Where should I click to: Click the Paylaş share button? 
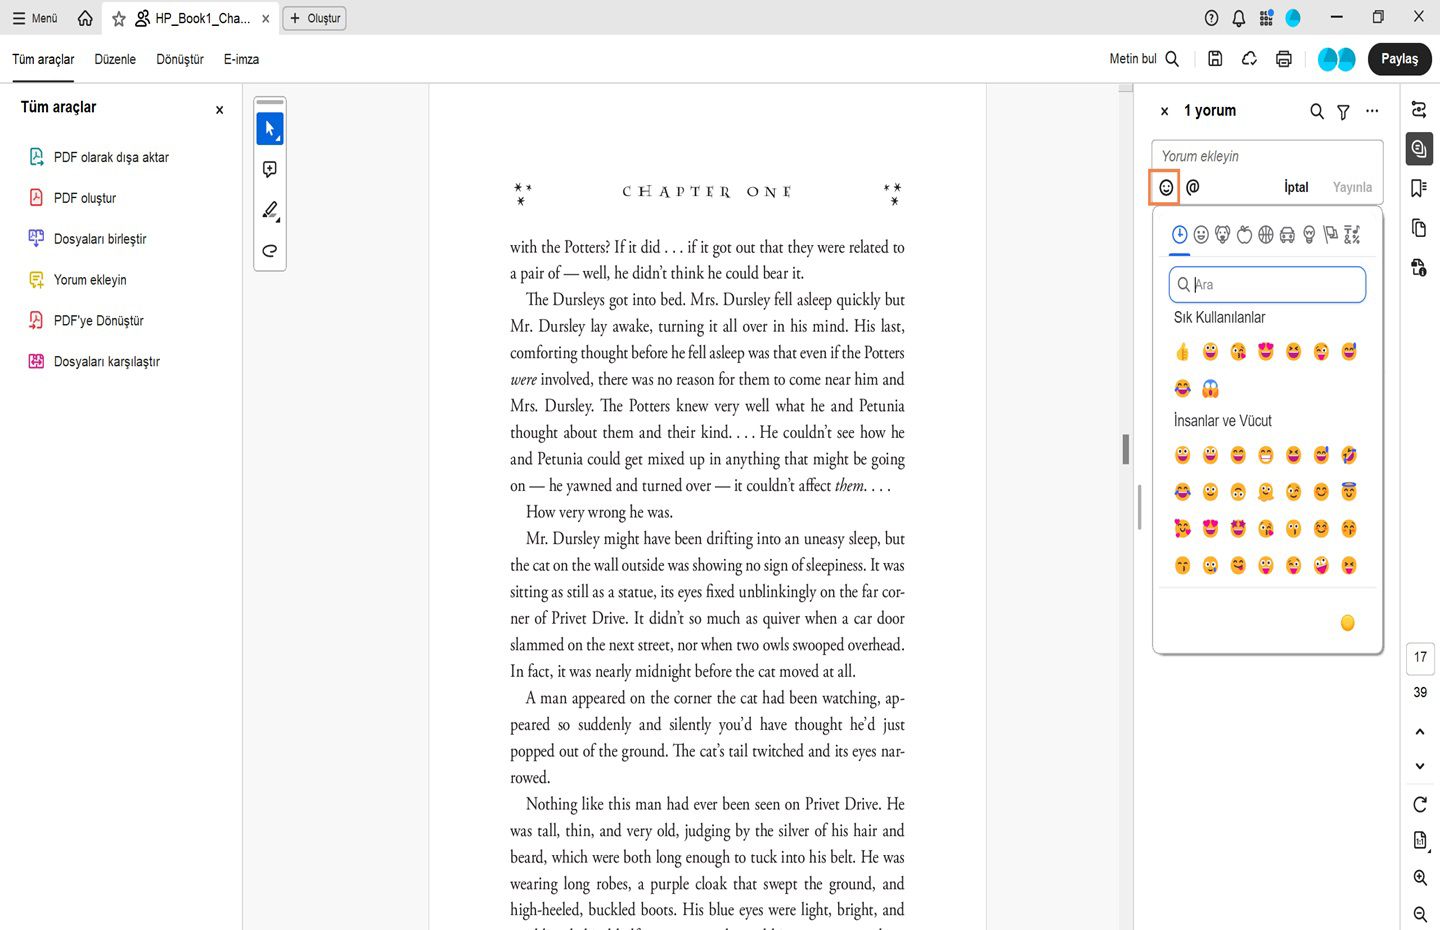1399,59
